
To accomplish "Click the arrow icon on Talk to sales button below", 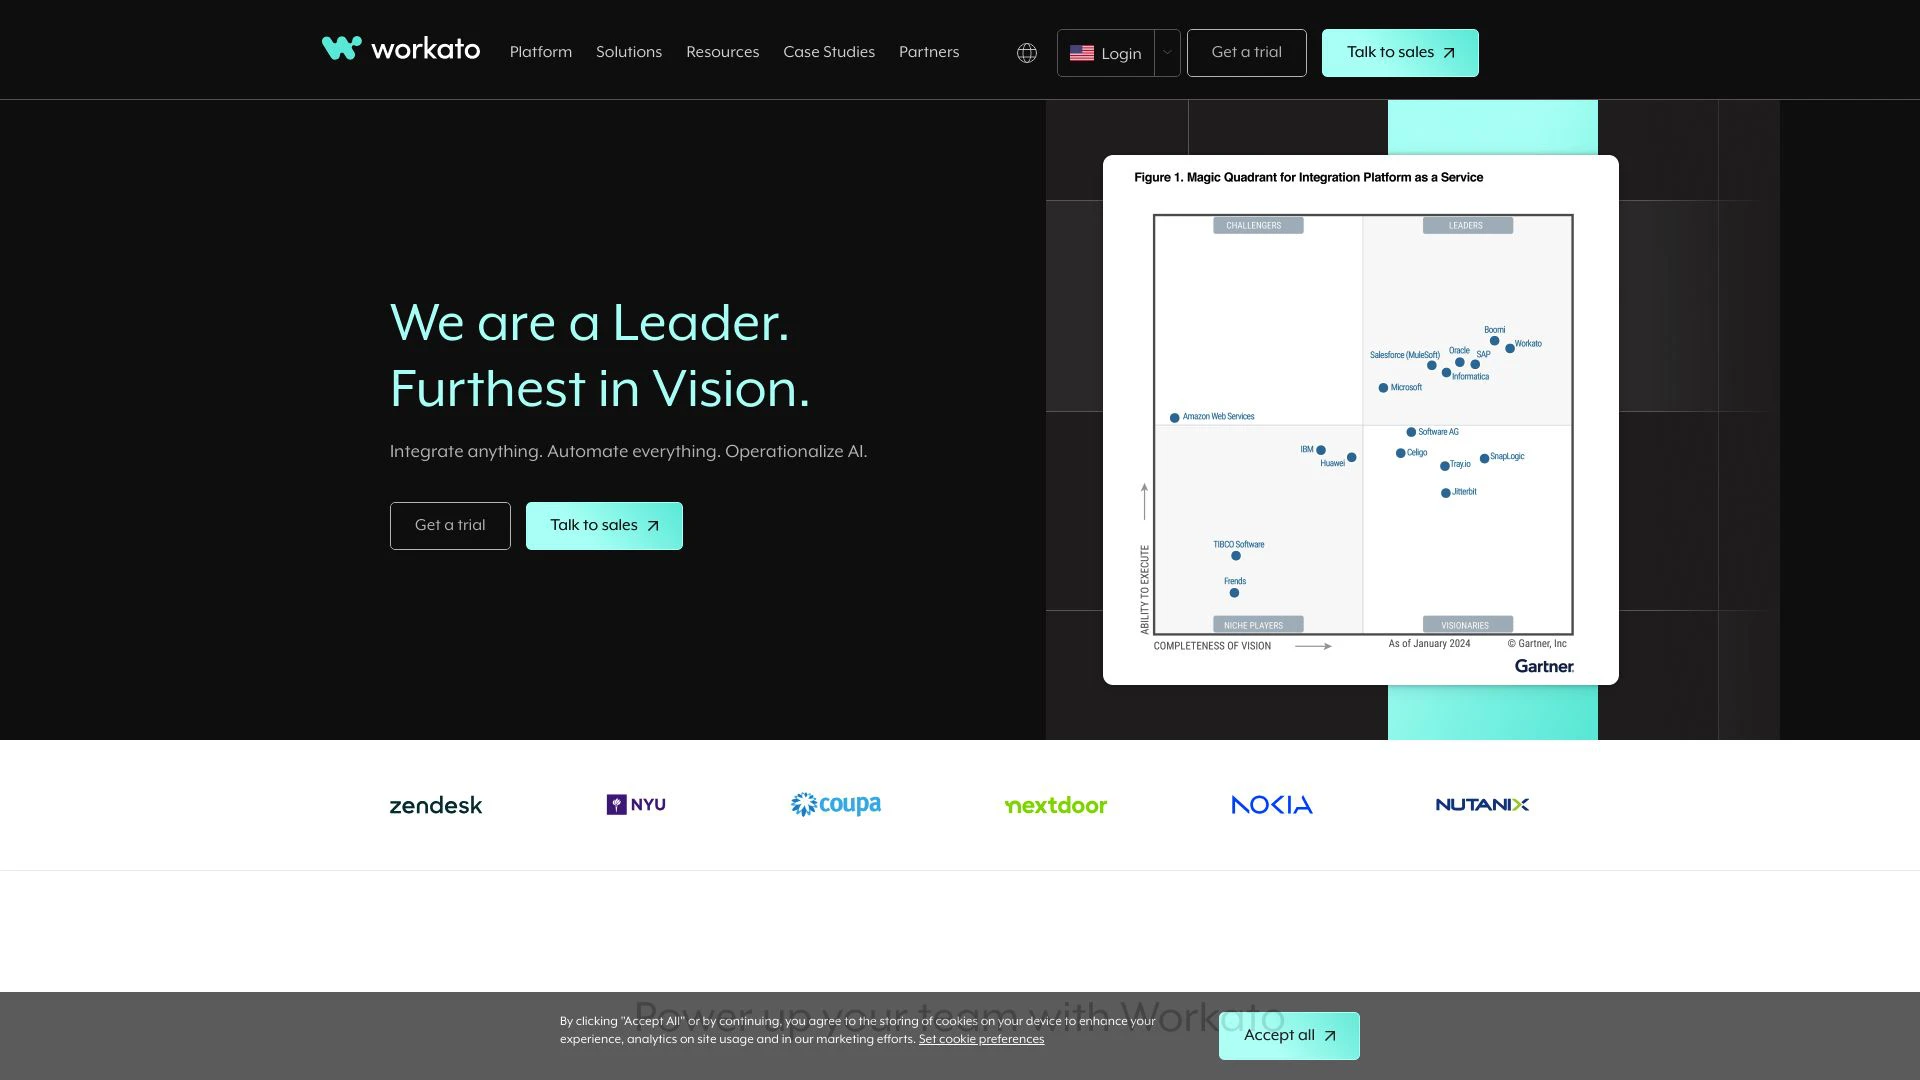I will pyautogui.click(x=653, y=525).
